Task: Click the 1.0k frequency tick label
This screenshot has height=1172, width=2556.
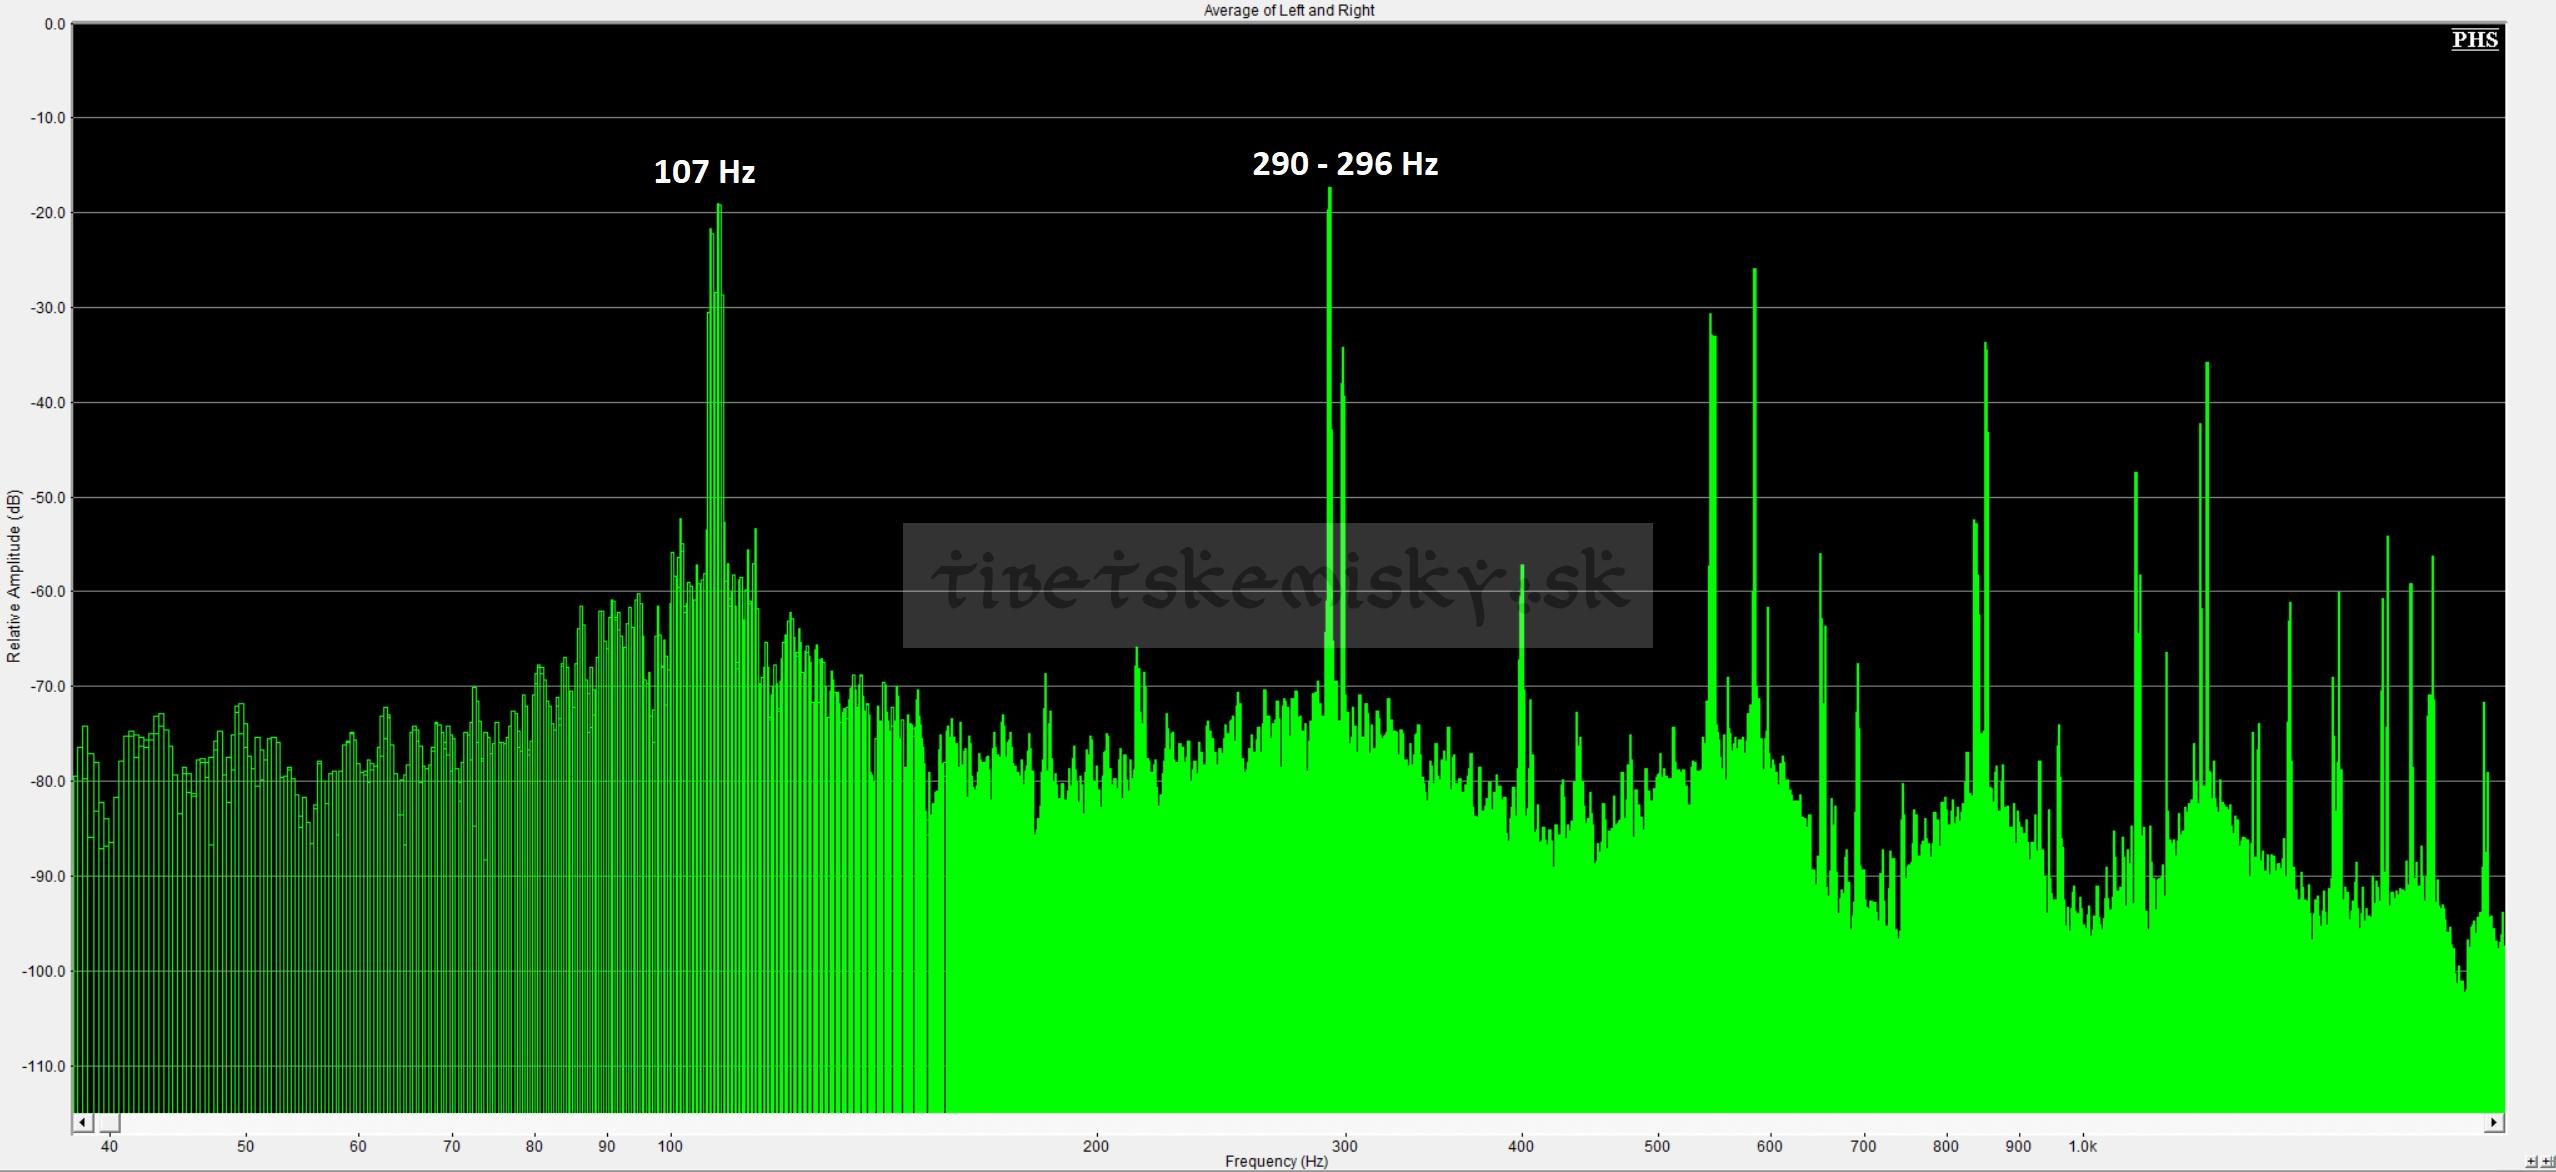Action: 2083,1146
